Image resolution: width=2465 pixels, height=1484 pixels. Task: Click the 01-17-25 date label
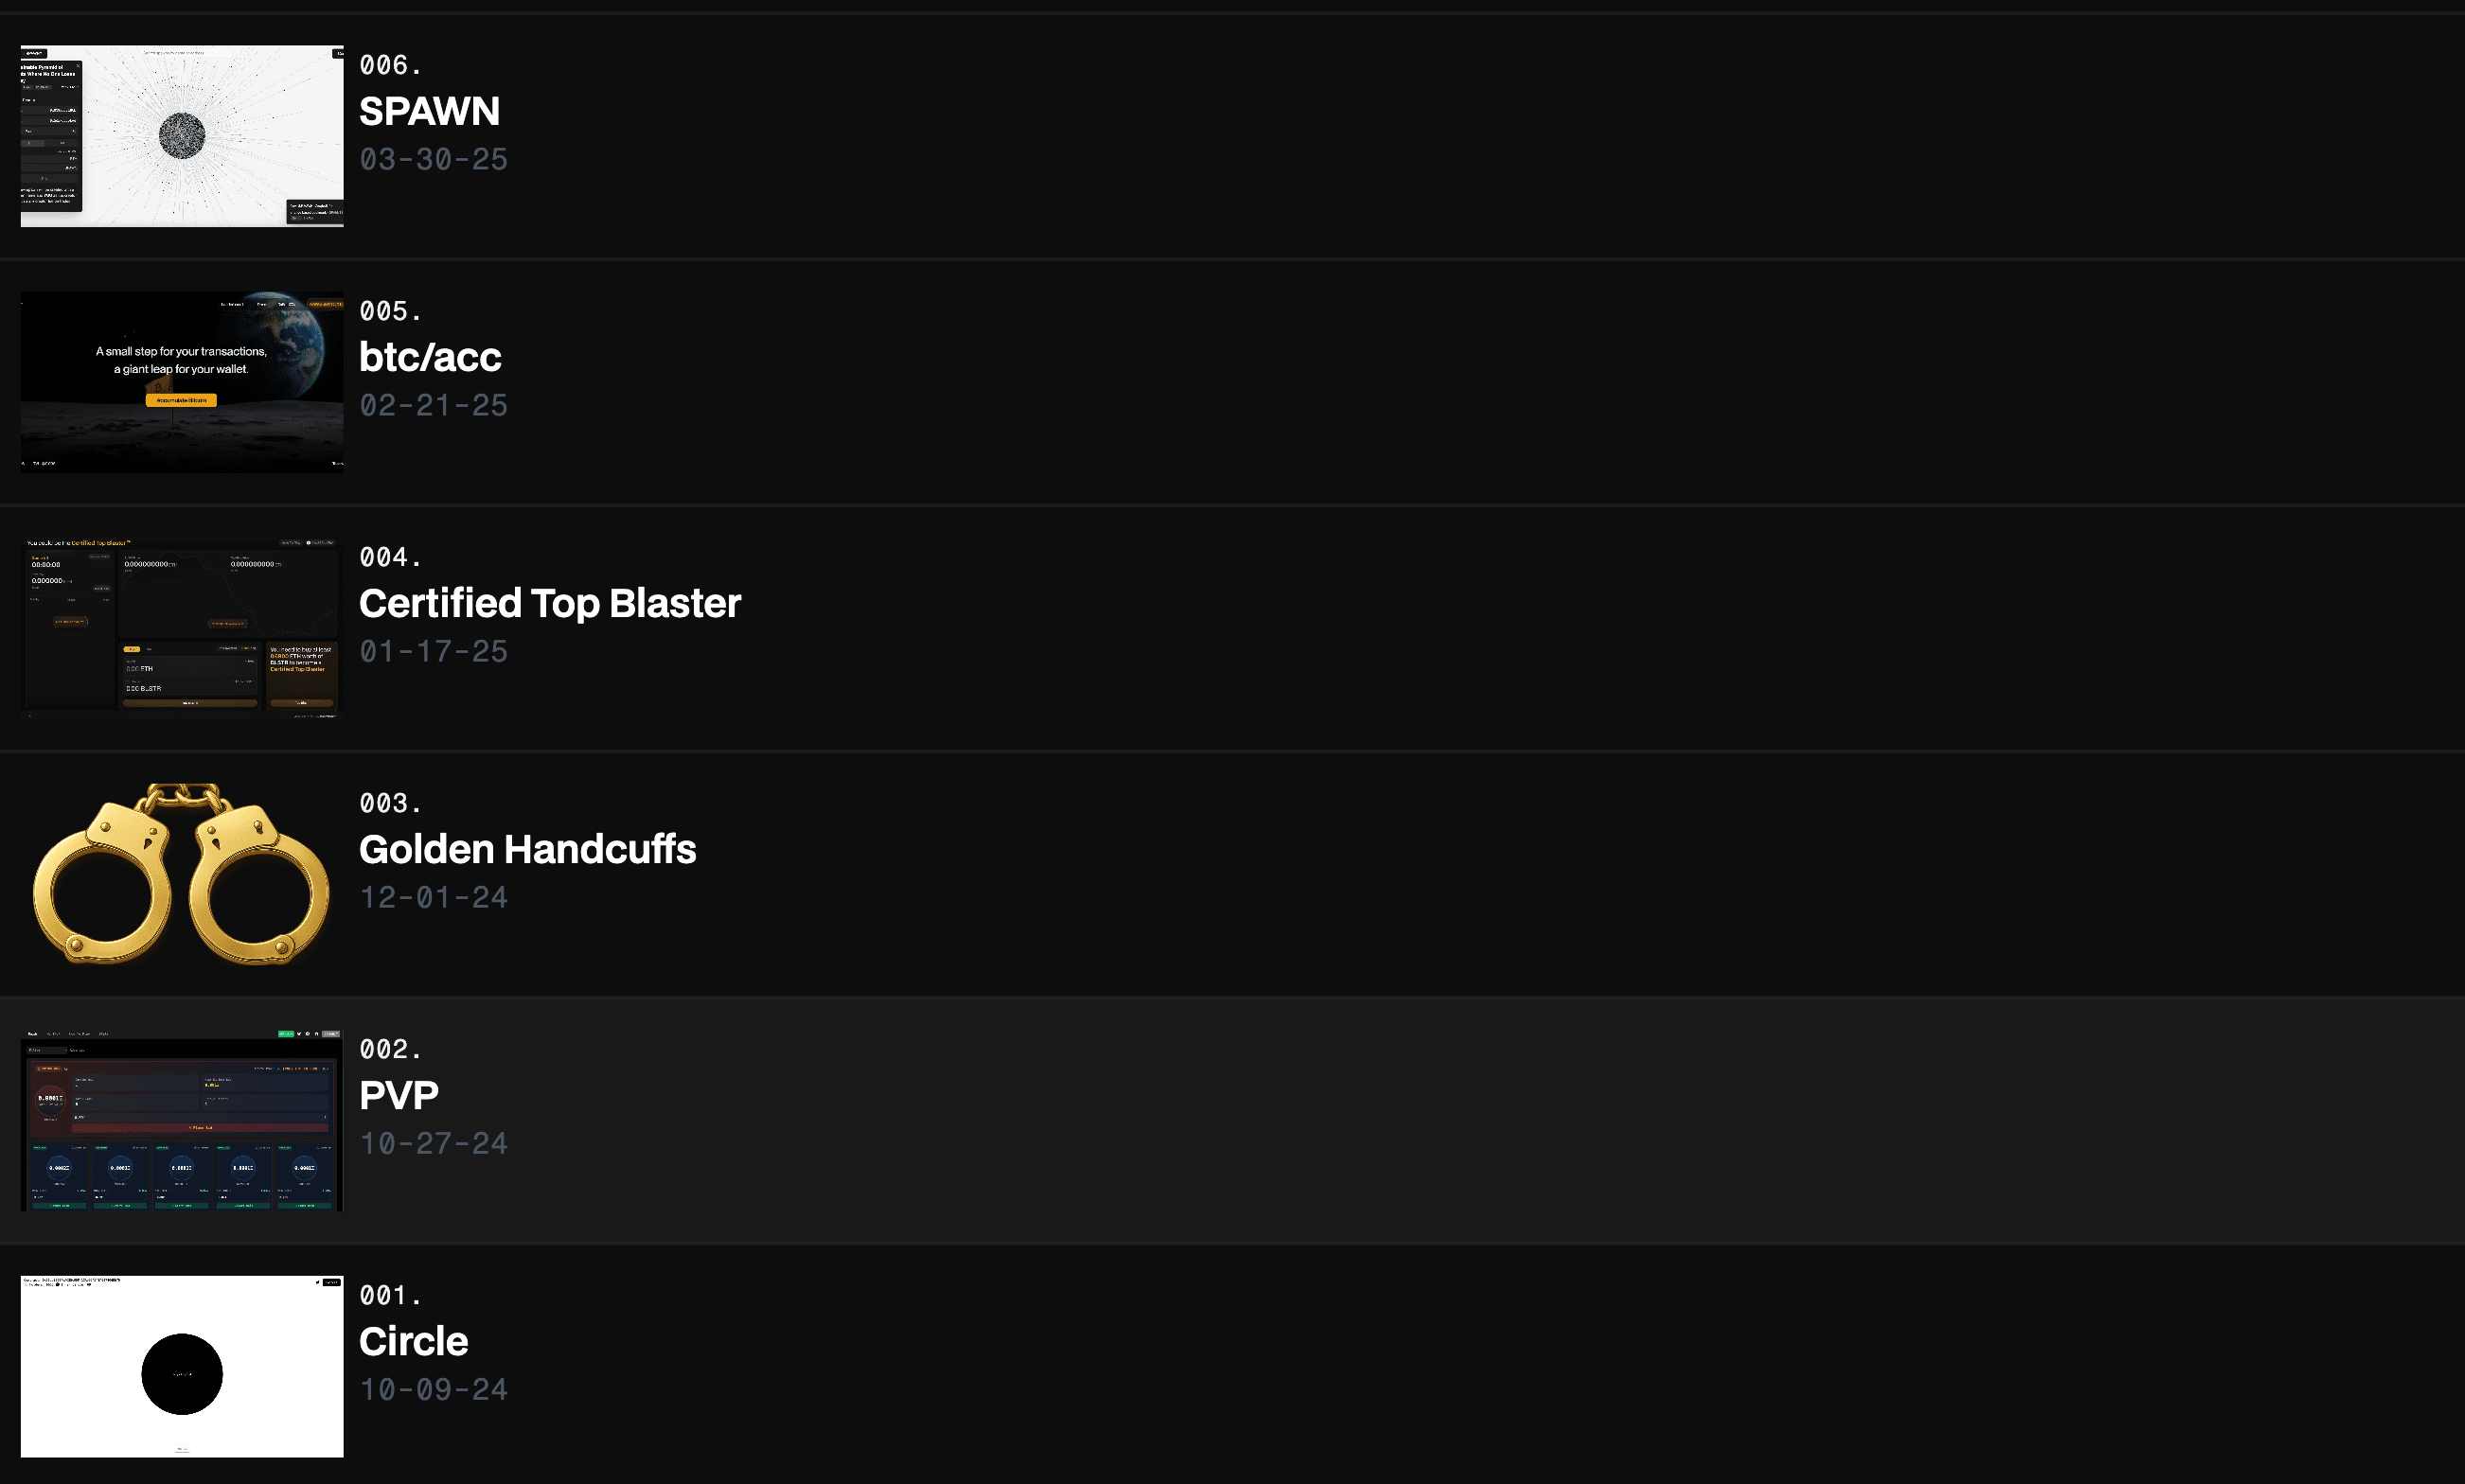click(x=433, y=651)
